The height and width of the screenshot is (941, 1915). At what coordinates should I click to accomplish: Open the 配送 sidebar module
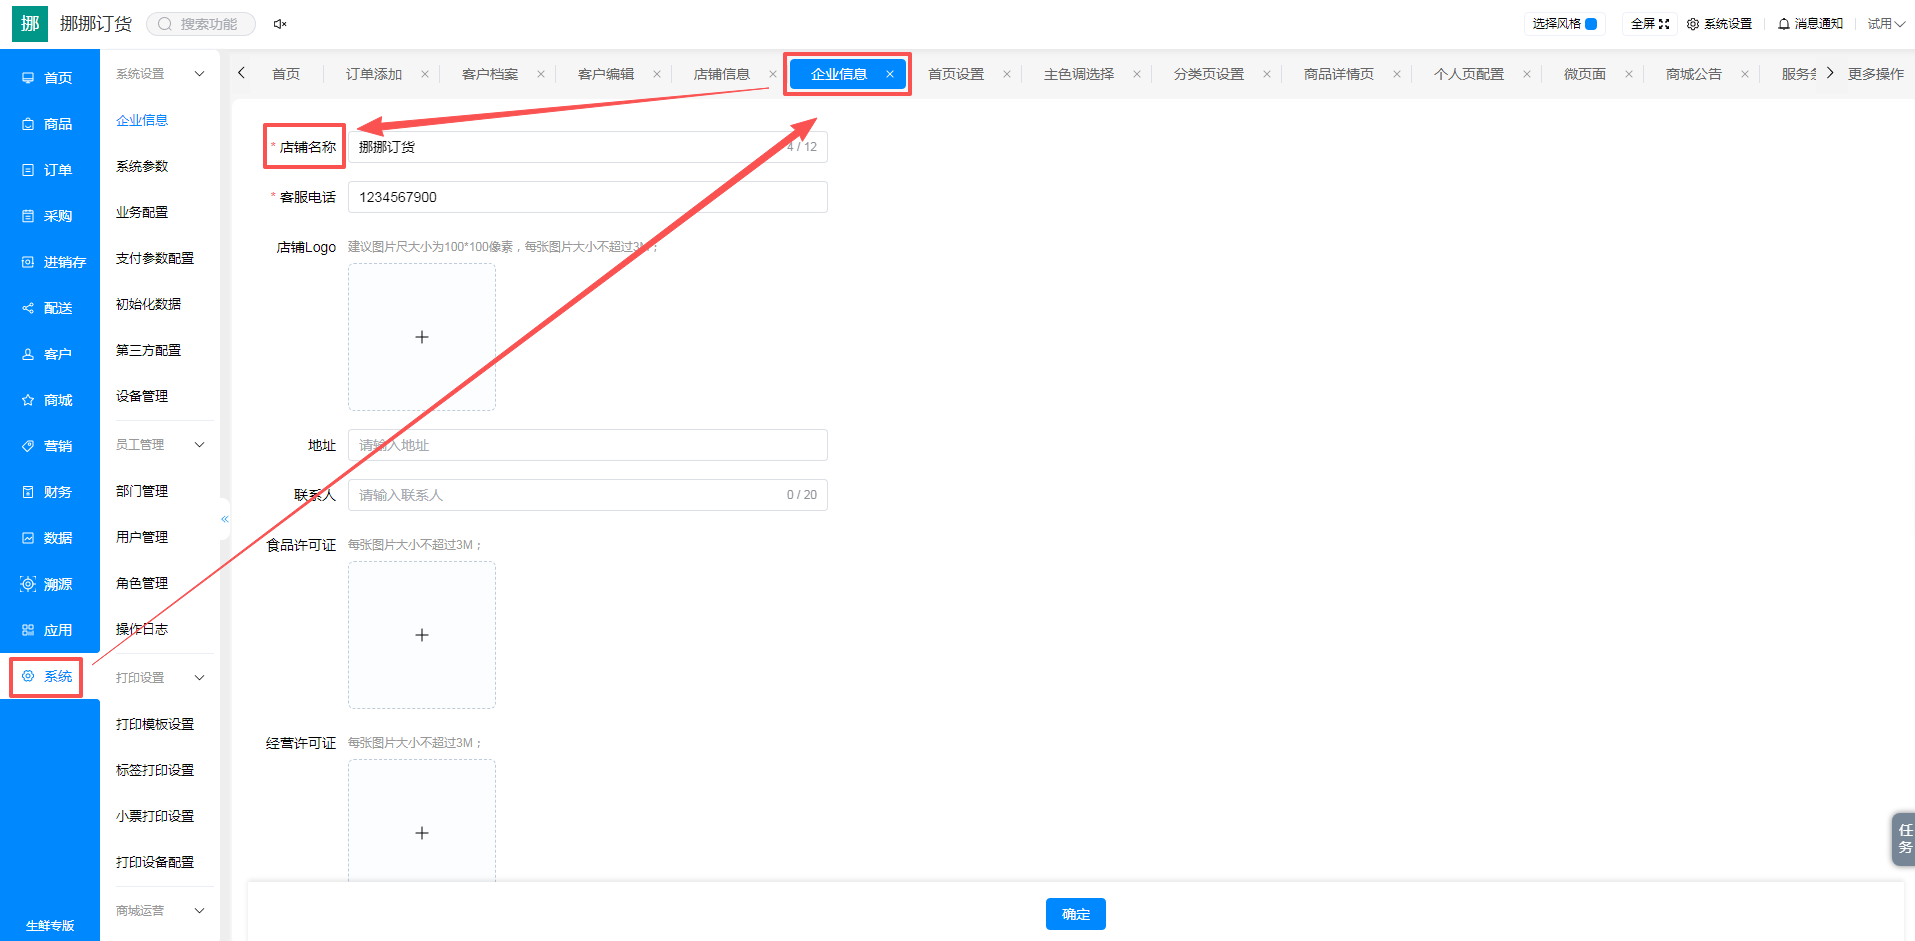[x=49, y=308]
